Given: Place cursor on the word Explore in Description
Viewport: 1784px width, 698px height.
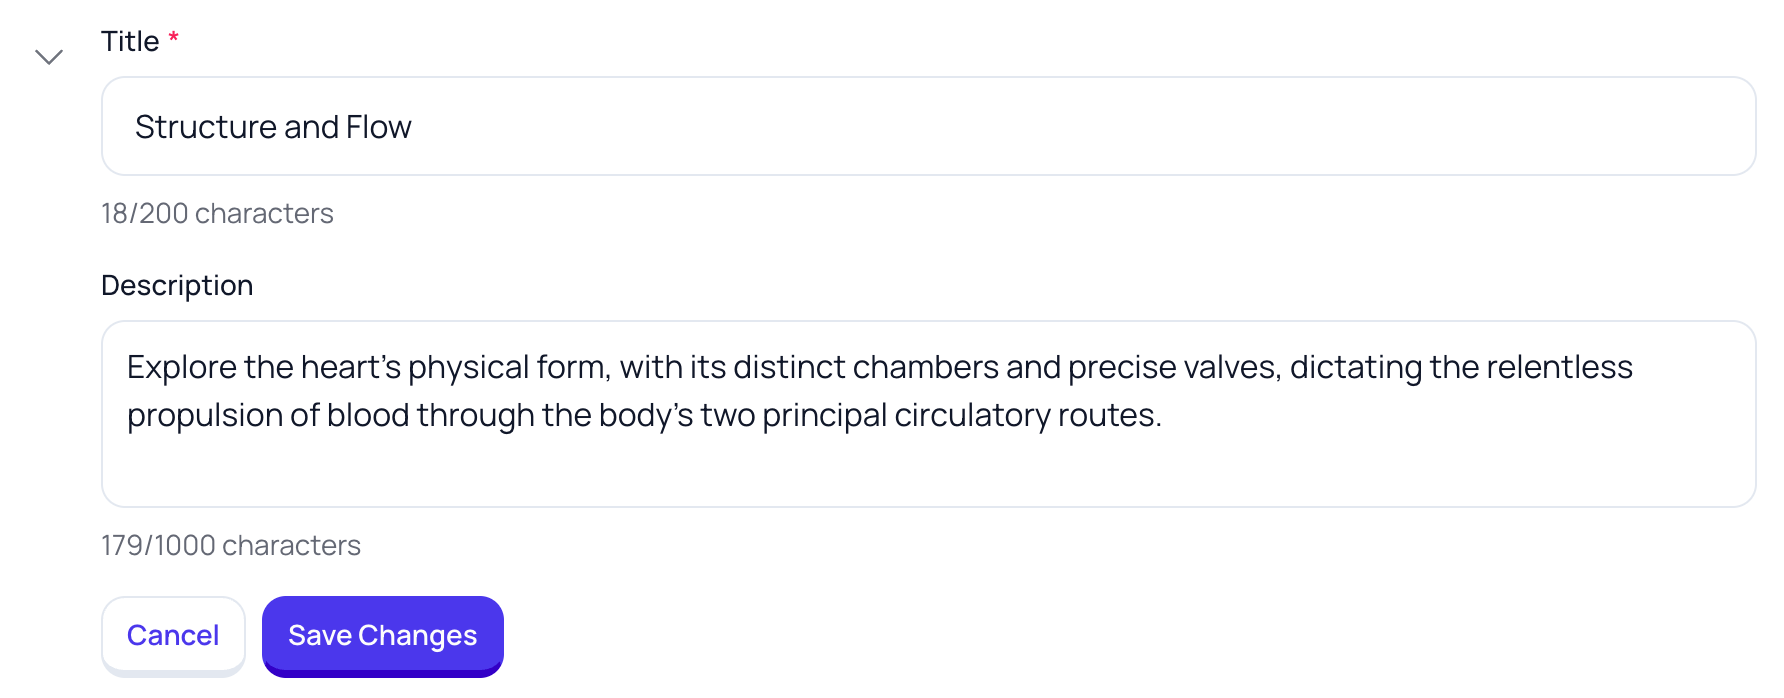Looking at the screenshot, I should 182,368.
